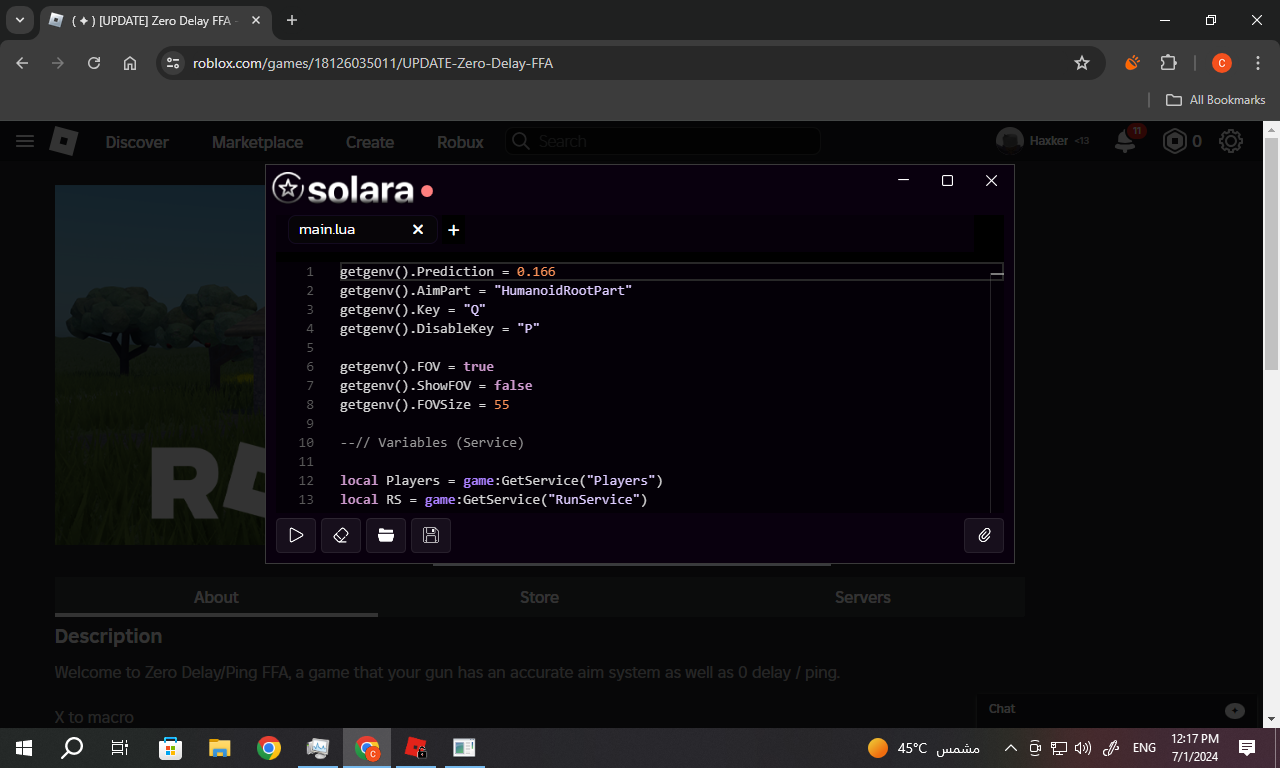Close the Zero Delay FFA browser tab
This screenshot has height=768, width=1280.
(x=255, y=20)
